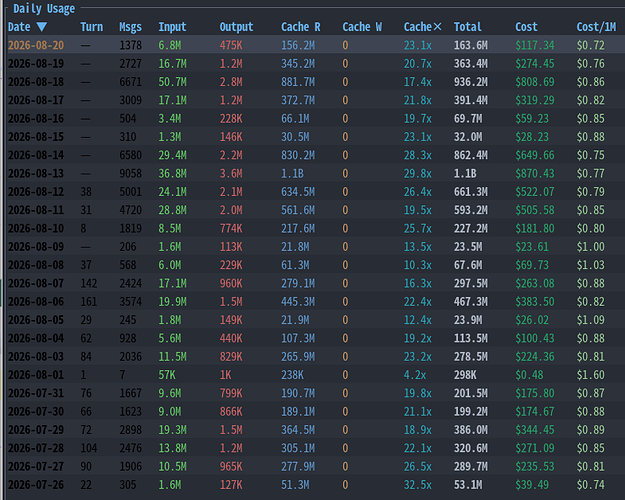The height and width of the screenshot is (500, 625).
Task: Select the 2026-08-03 date row
Action: point(316,357)
